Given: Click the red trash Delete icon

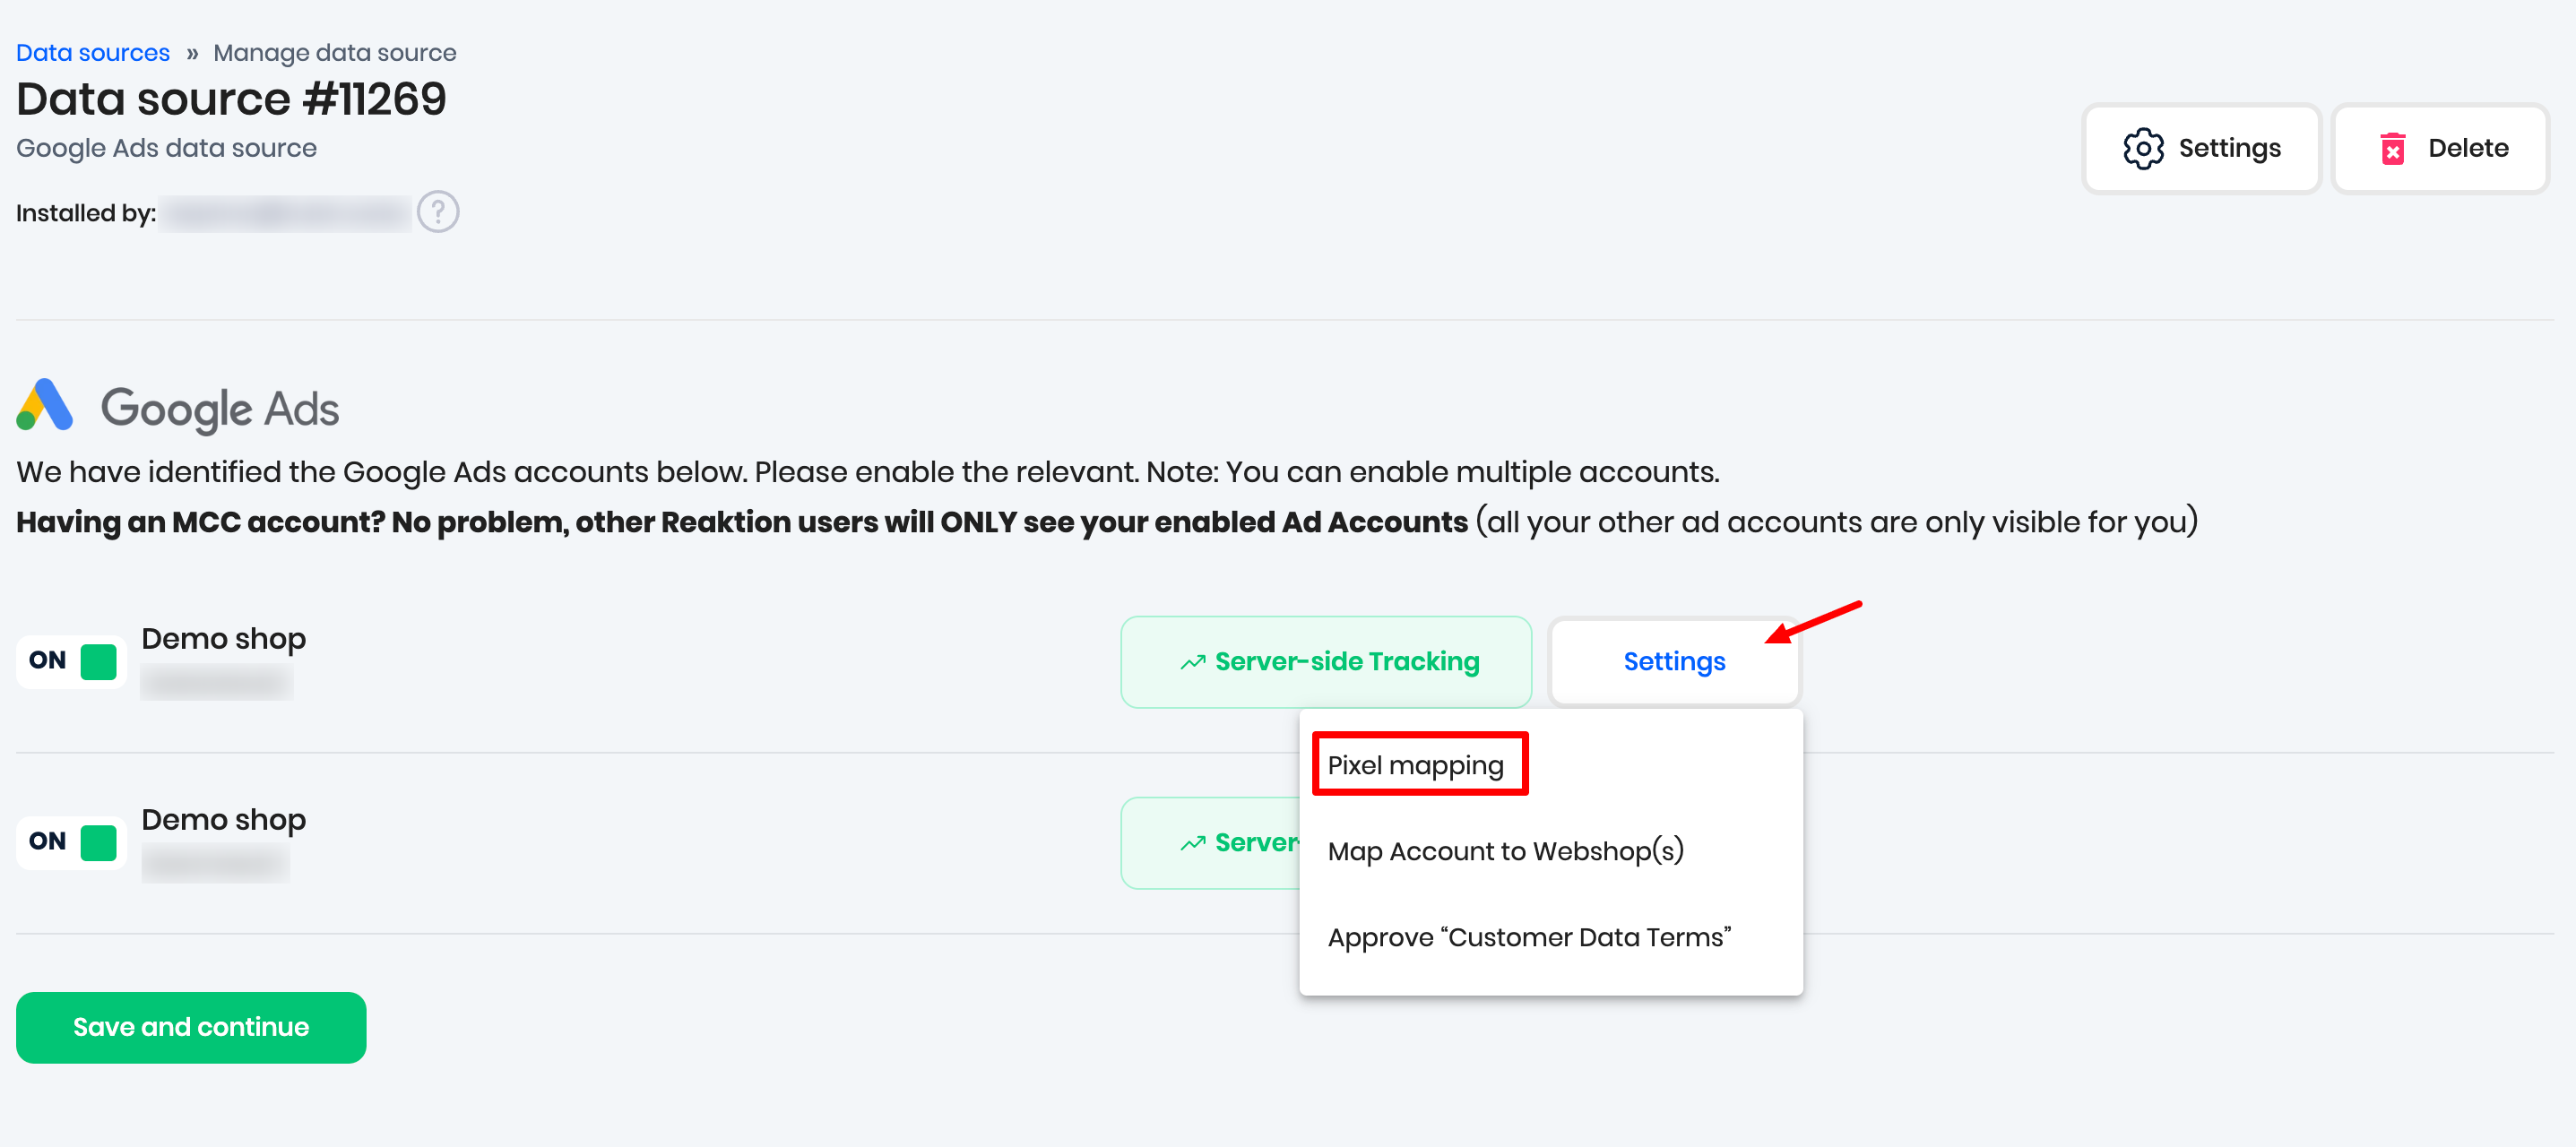Looking at the screenshot, I should (x=2392, y=148).
